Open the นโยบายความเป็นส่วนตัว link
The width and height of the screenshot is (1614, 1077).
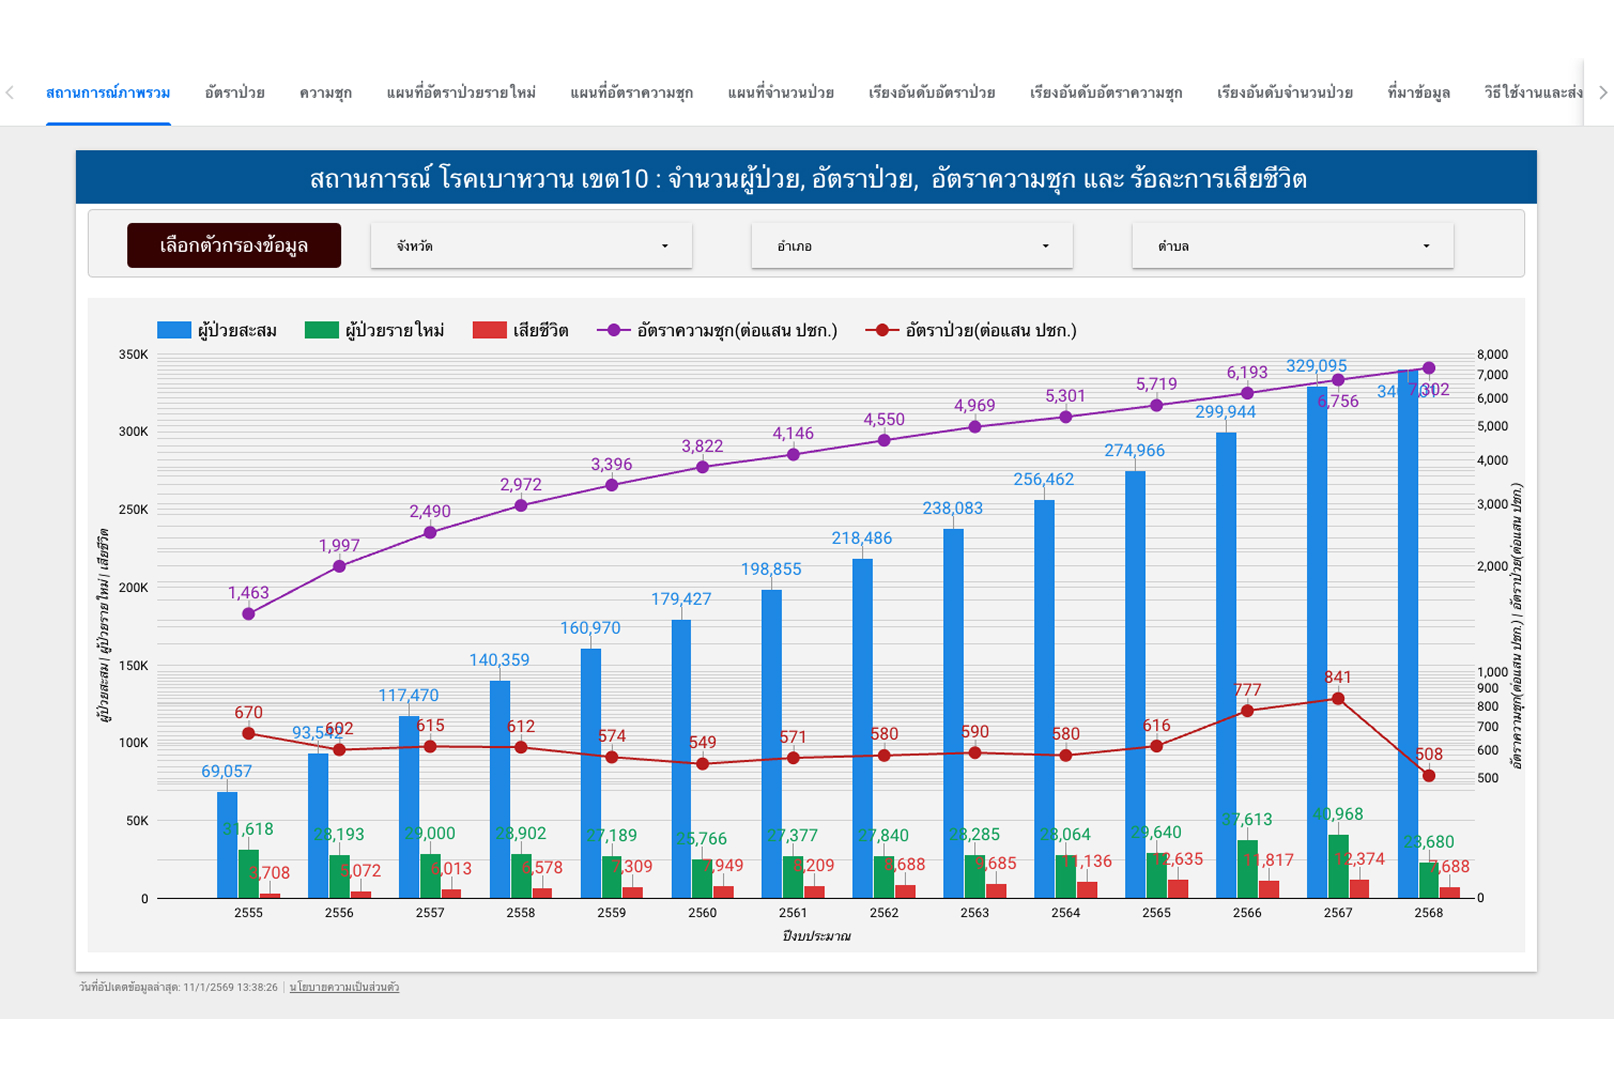pyautogui.click(x=344, y=987)
